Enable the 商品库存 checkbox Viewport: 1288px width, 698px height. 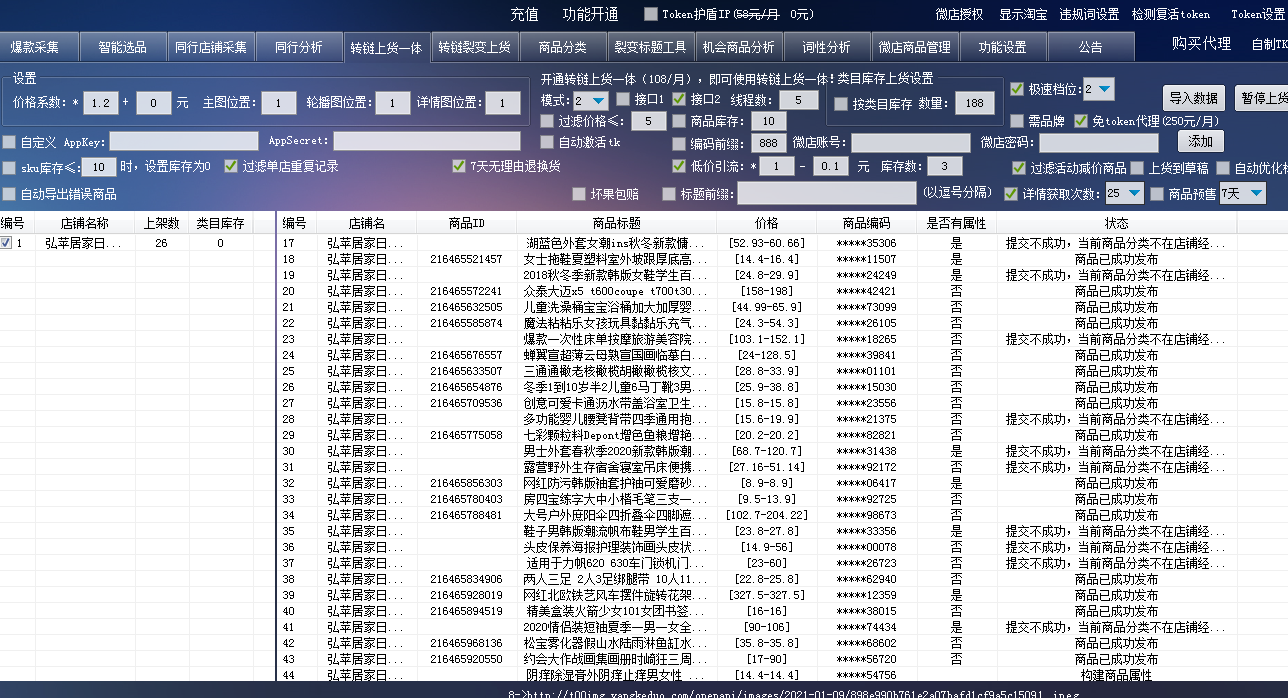[678, 120]
